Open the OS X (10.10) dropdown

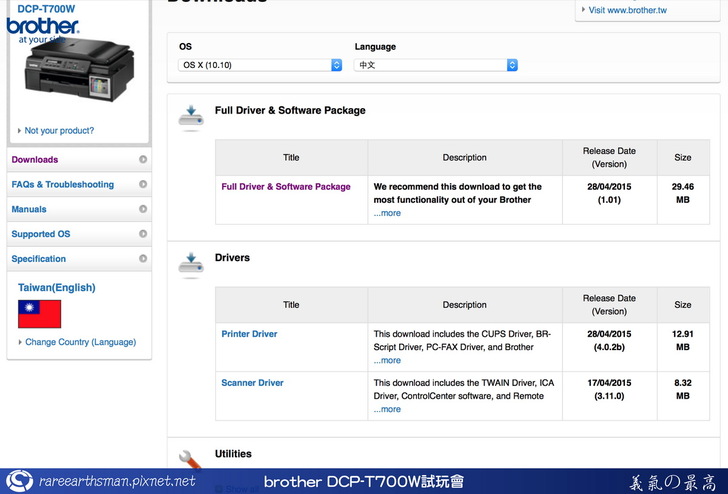pos(260,65)
